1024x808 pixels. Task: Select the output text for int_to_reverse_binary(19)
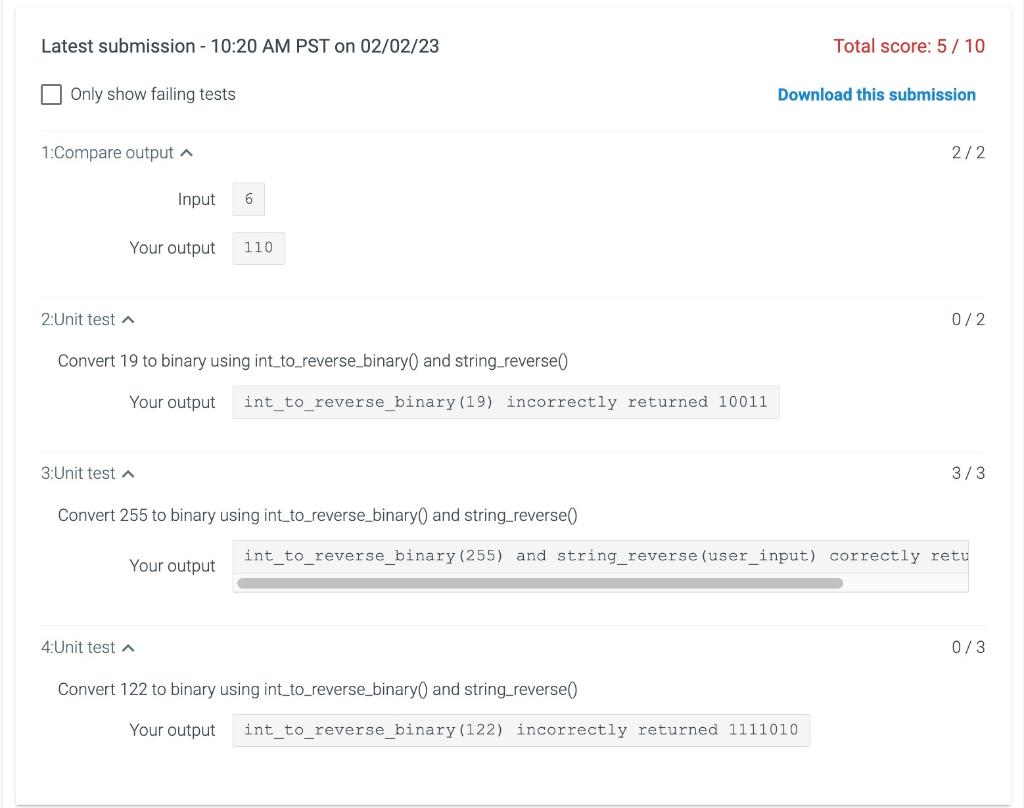click(506, 402)
